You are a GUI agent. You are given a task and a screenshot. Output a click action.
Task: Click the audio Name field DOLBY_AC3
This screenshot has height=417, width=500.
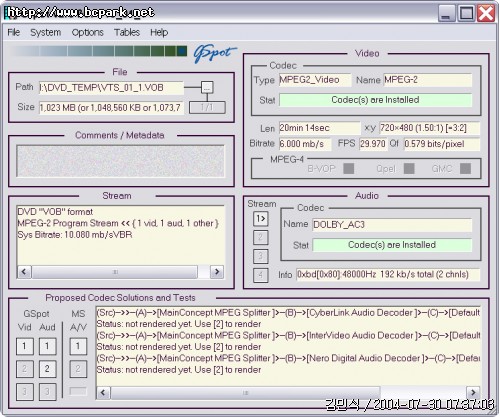point(392,225)
